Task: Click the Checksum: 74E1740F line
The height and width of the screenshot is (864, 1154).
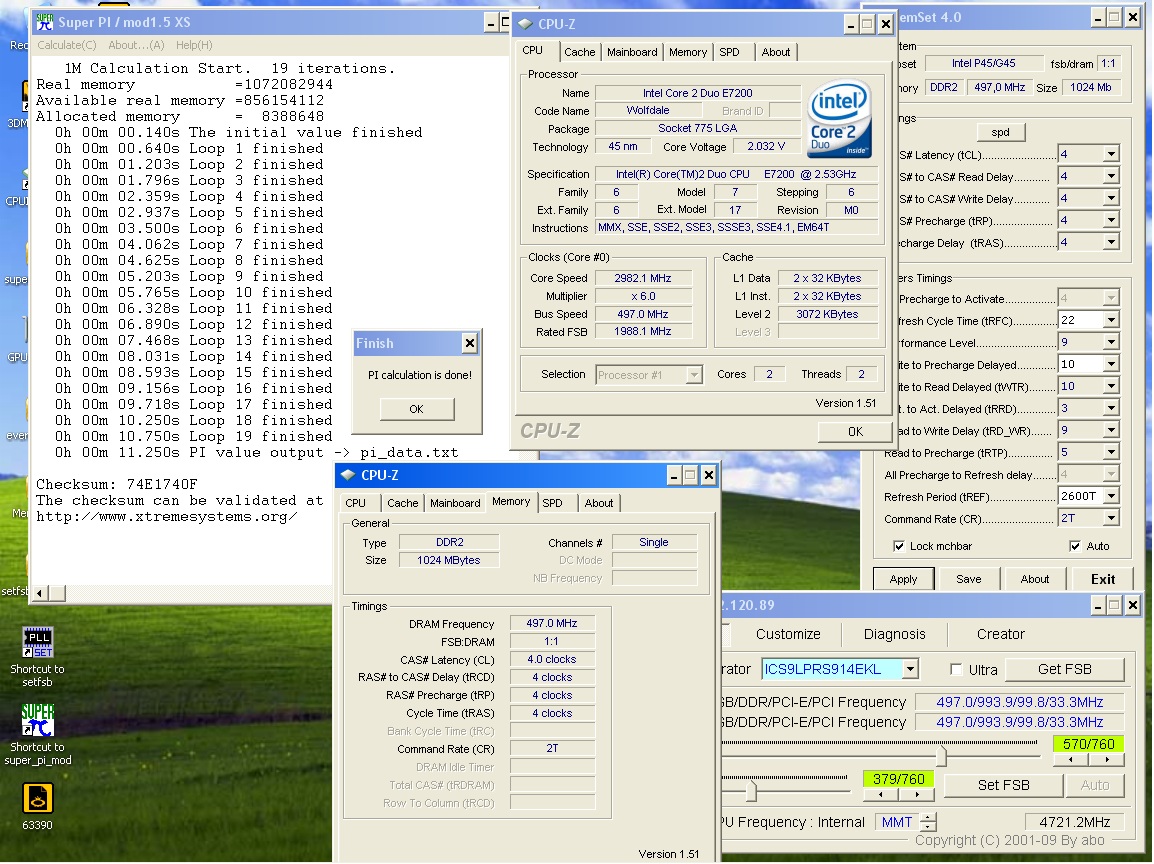Action: 117,484
